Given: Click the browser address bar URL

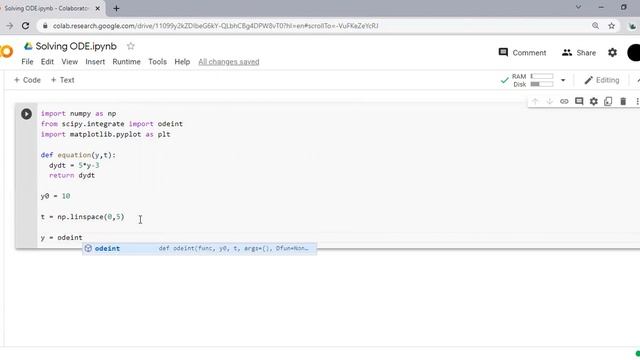Looking at the screenshot, I should pyautogui.click(x=216, y=26).
